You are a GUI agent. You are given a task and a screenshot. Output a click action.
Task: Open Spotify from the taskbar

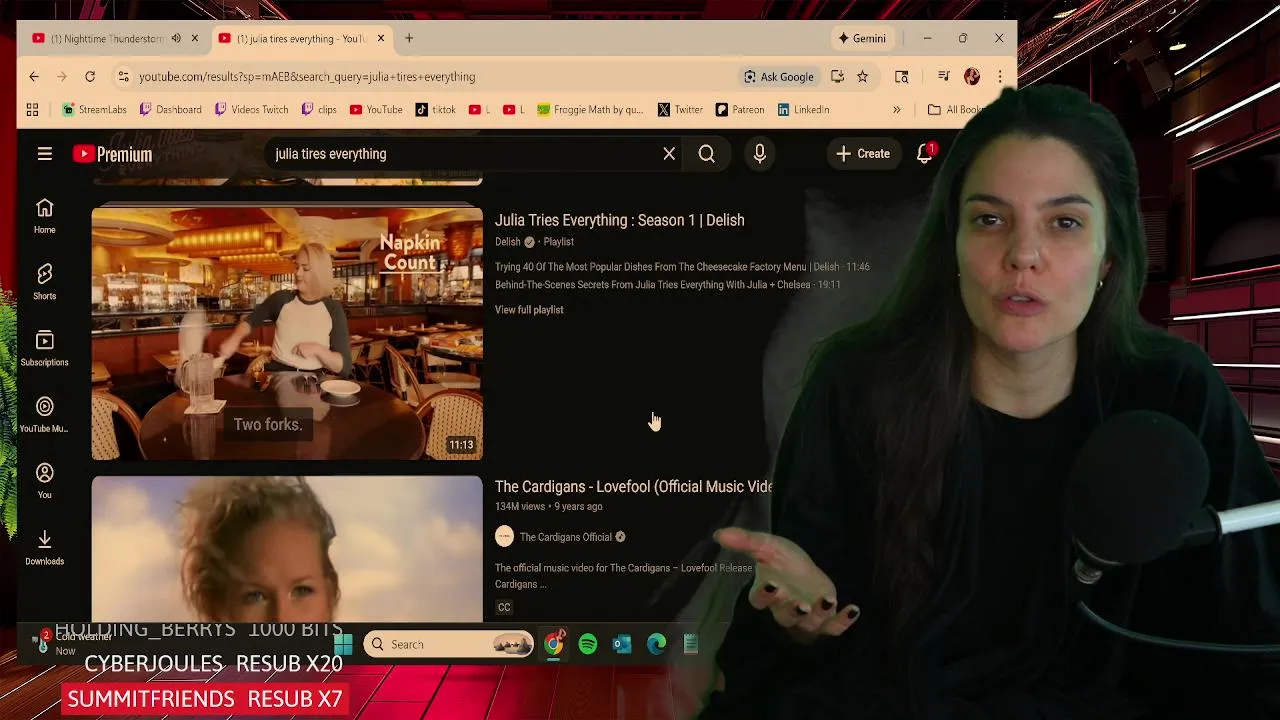pos(588,645)
